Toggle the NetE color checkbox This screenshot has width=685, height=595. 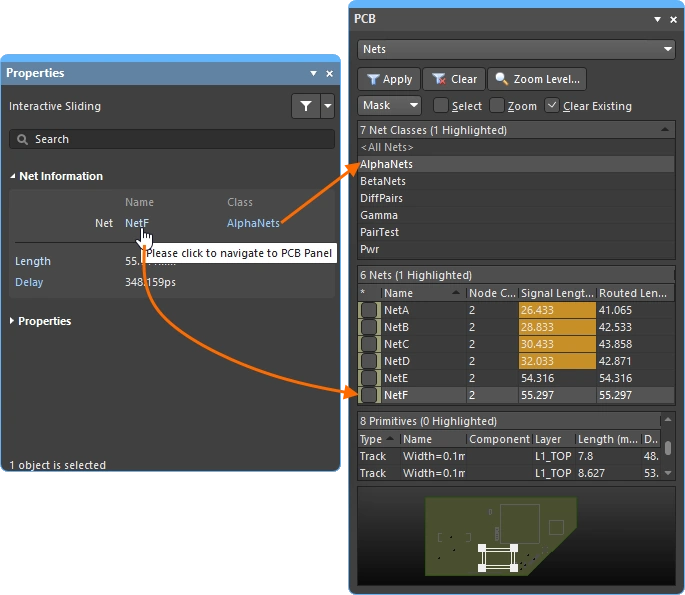[369, 378]
